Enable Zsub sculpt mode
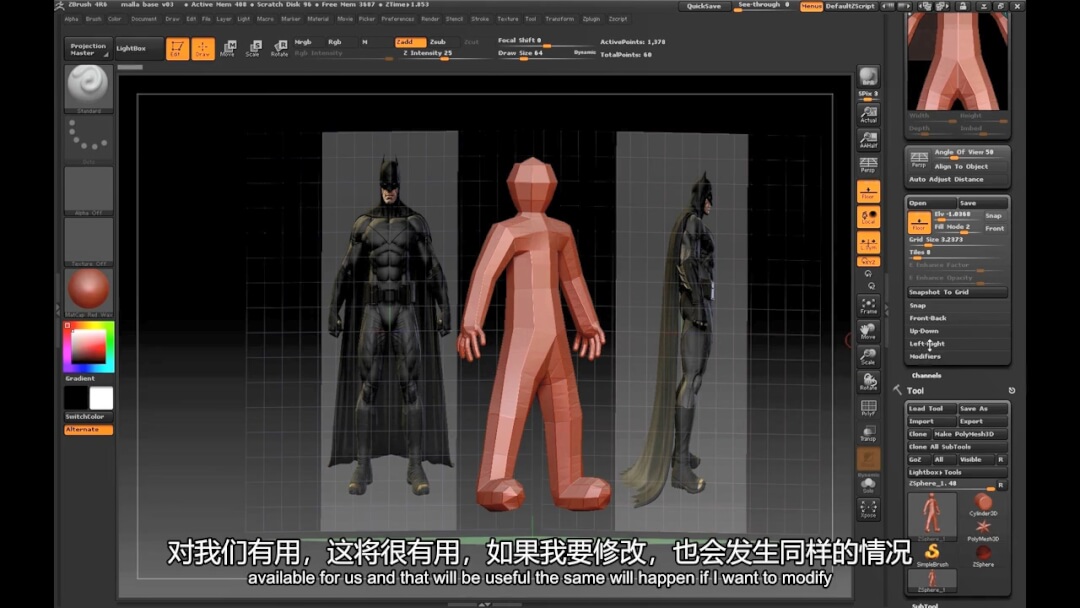The height and width of the screenshot is (608, 1080). pyautogui.click(x=438, y=42)
